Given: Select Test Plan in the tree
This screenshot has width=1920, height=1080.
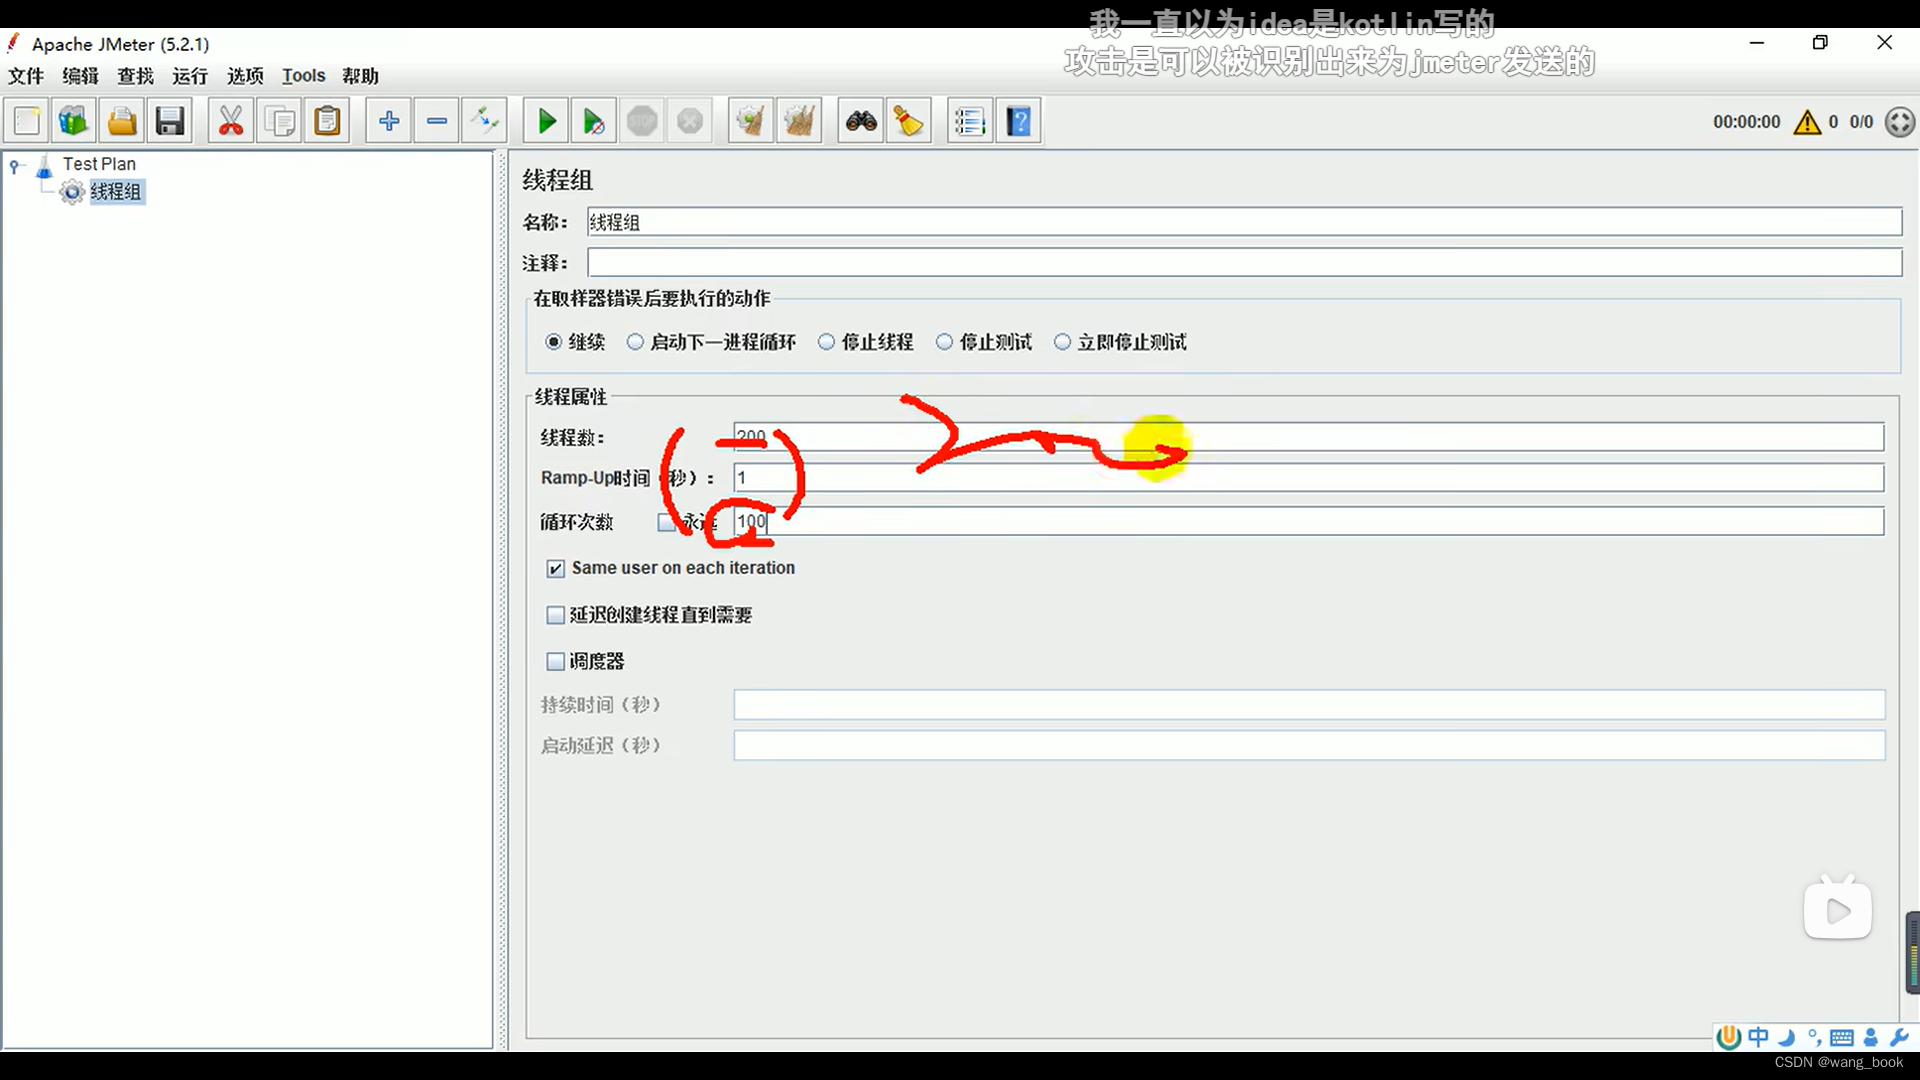Looking at the screenshot, I should [x=99, y=164].
